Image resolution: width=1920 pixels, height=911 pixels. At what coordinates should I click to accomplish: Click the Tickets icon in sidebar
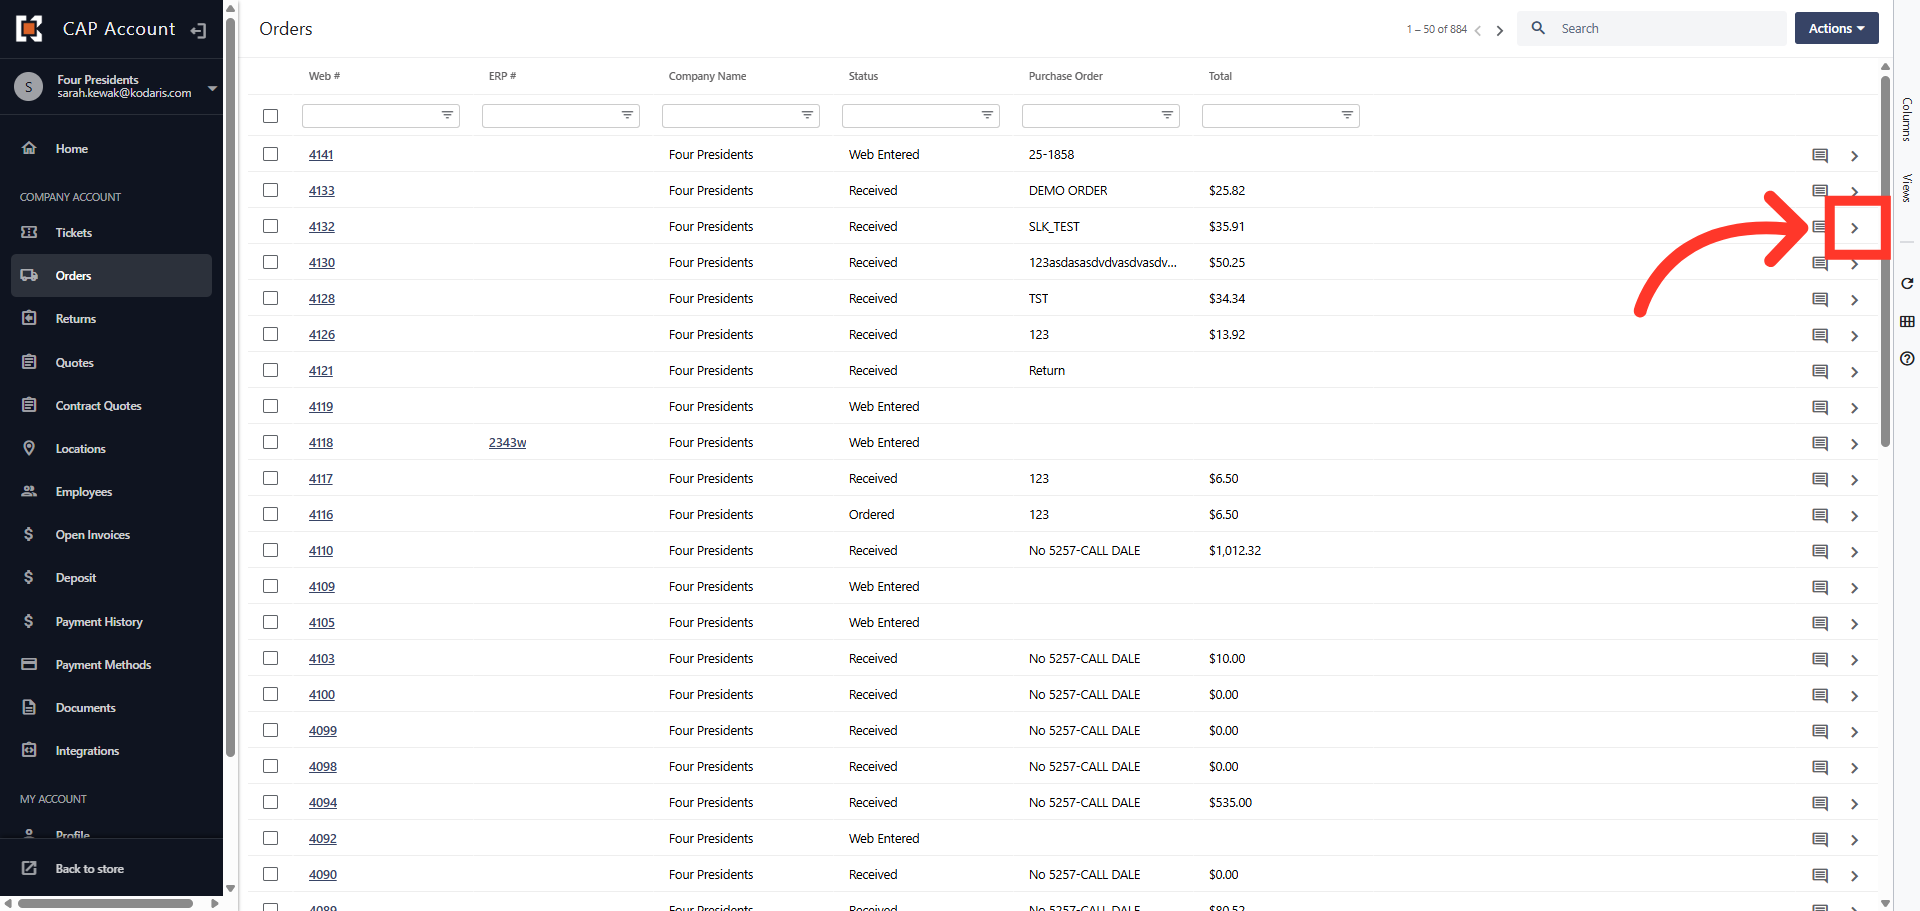pyautogui.click(x=29, y=232)
